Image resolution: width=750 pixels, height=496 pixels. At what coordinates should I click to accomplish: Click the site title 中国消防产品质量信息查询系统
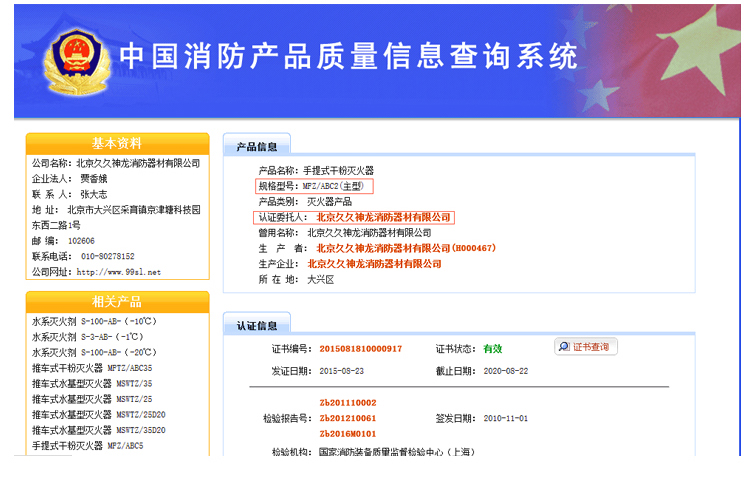348,56
